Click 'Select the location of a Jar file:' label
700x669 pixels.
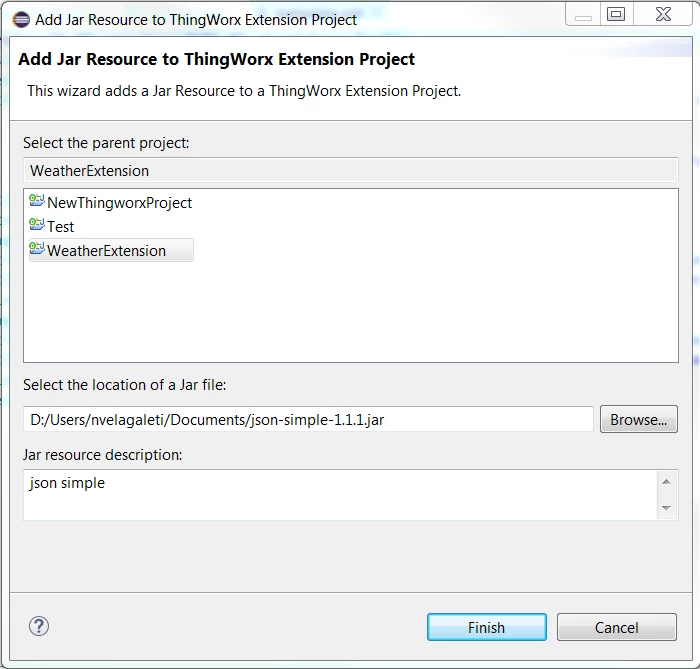[125, 385]
